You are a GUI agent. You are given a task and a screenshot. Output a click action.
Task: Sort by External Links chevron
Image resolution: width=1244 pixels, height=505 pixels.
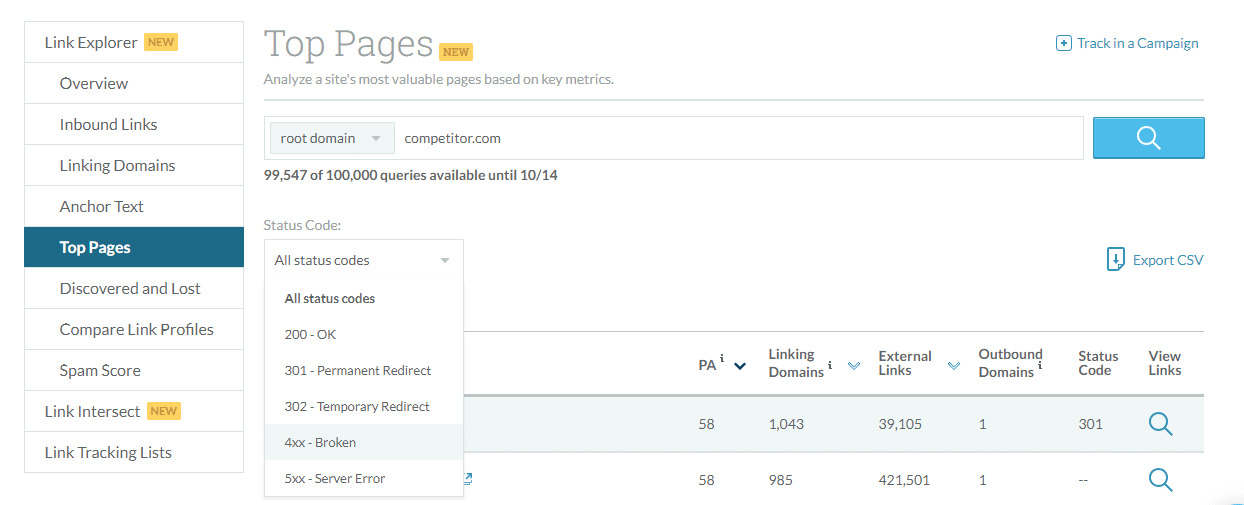coord(954,366)
